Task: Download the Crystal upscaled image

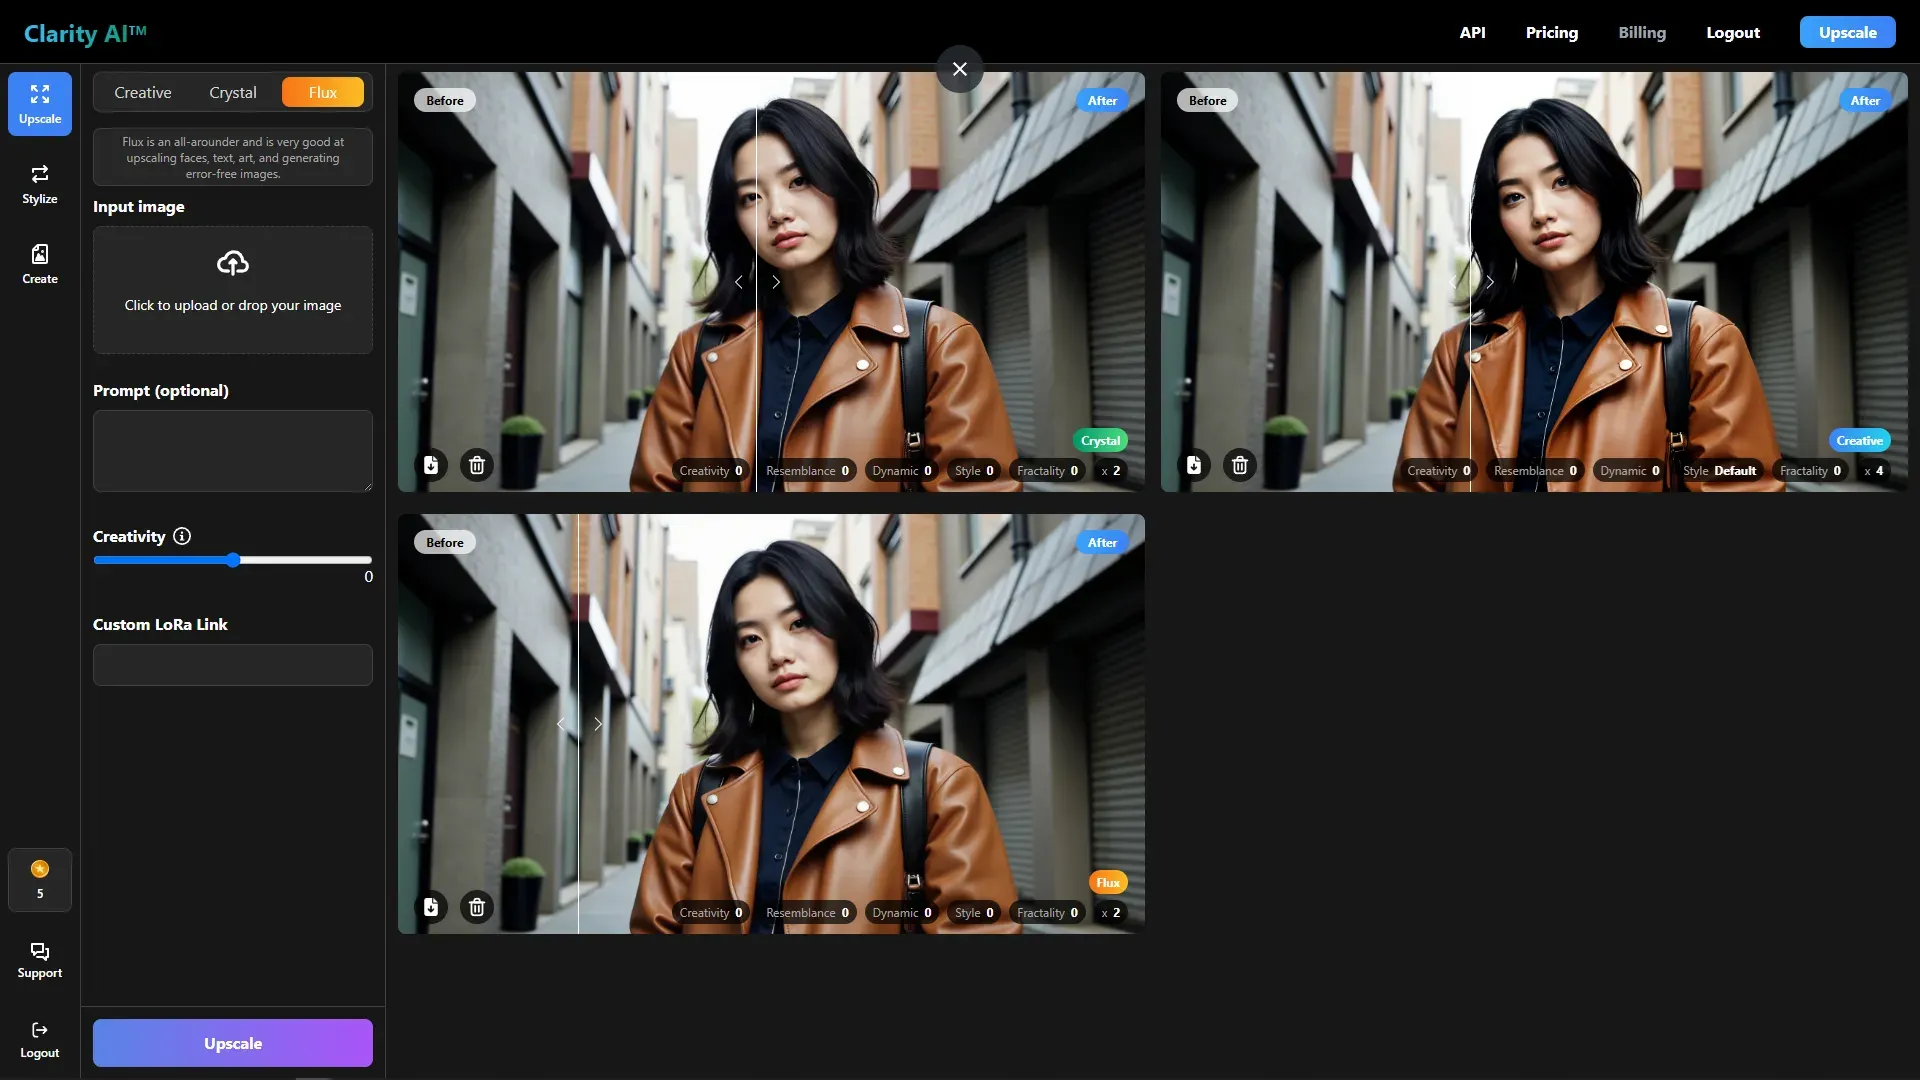Action: point(431,465)
